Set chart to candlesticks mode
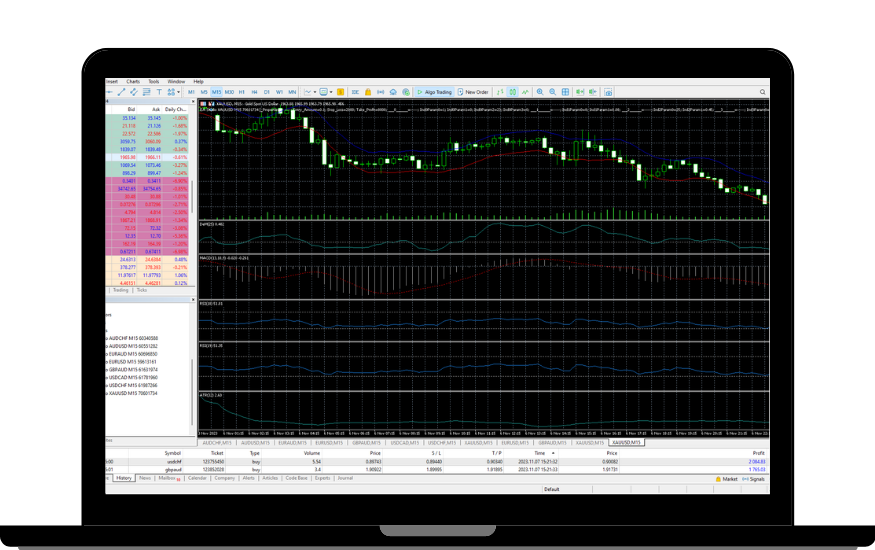875x550 pixels. (x=512, y=92)
